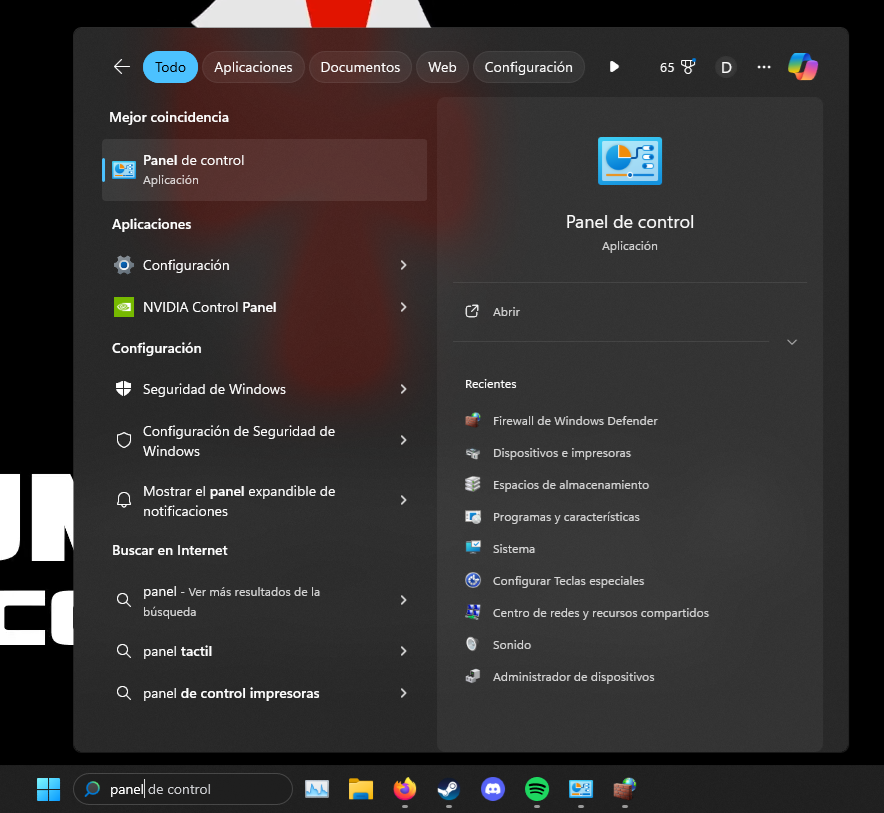This screenshot has height=813, width=884.
Task: Switch to the Aplicaciones filter tab
Action: click(x=253, y=67)
